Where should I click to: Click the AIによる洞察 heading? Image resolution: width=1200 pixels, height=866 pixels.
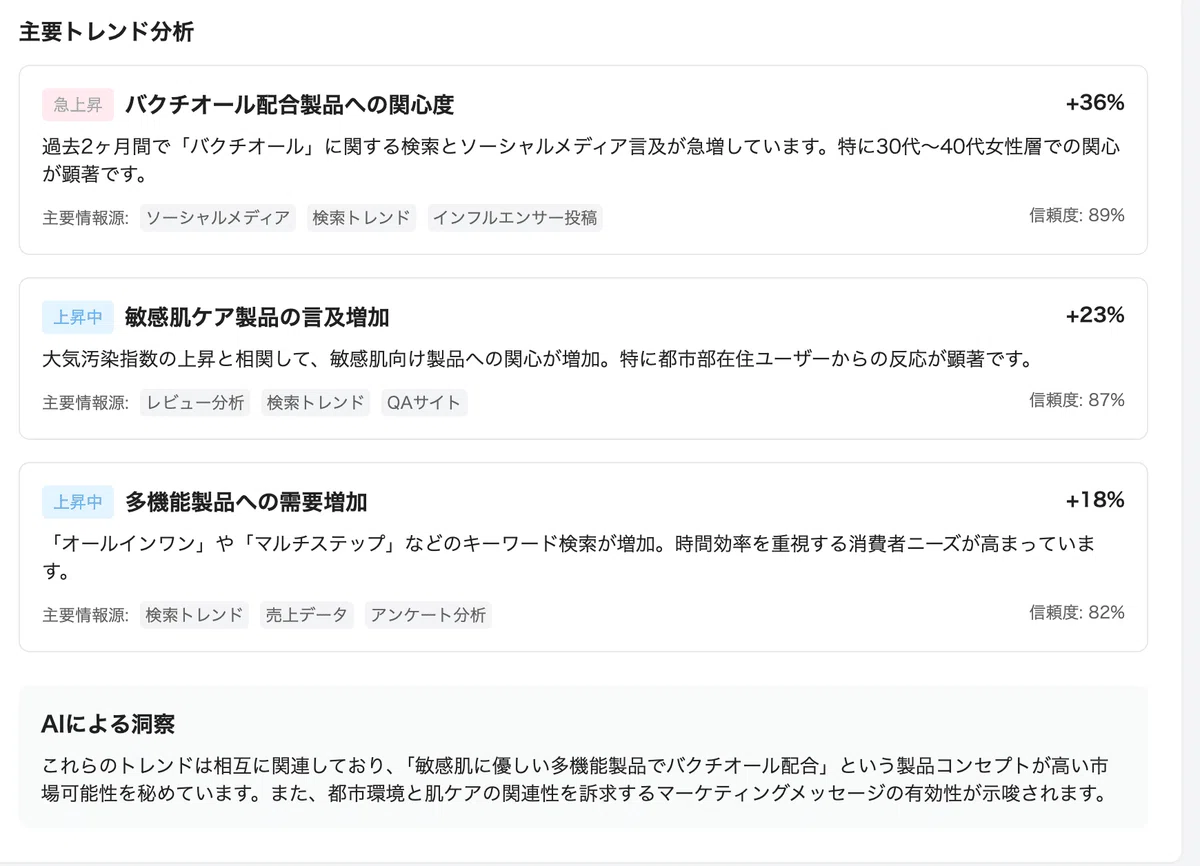(x=109, y=724)
